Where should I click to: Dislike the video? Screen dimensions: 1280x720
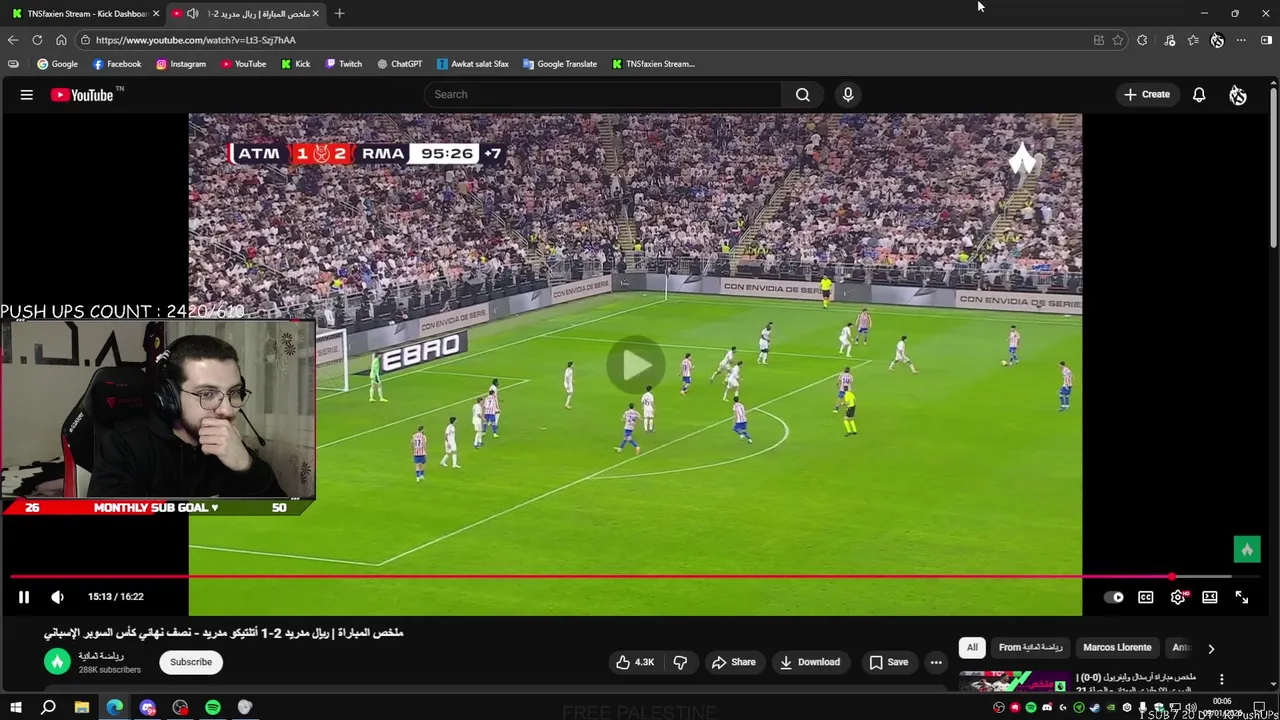click(x=680, y=662)
